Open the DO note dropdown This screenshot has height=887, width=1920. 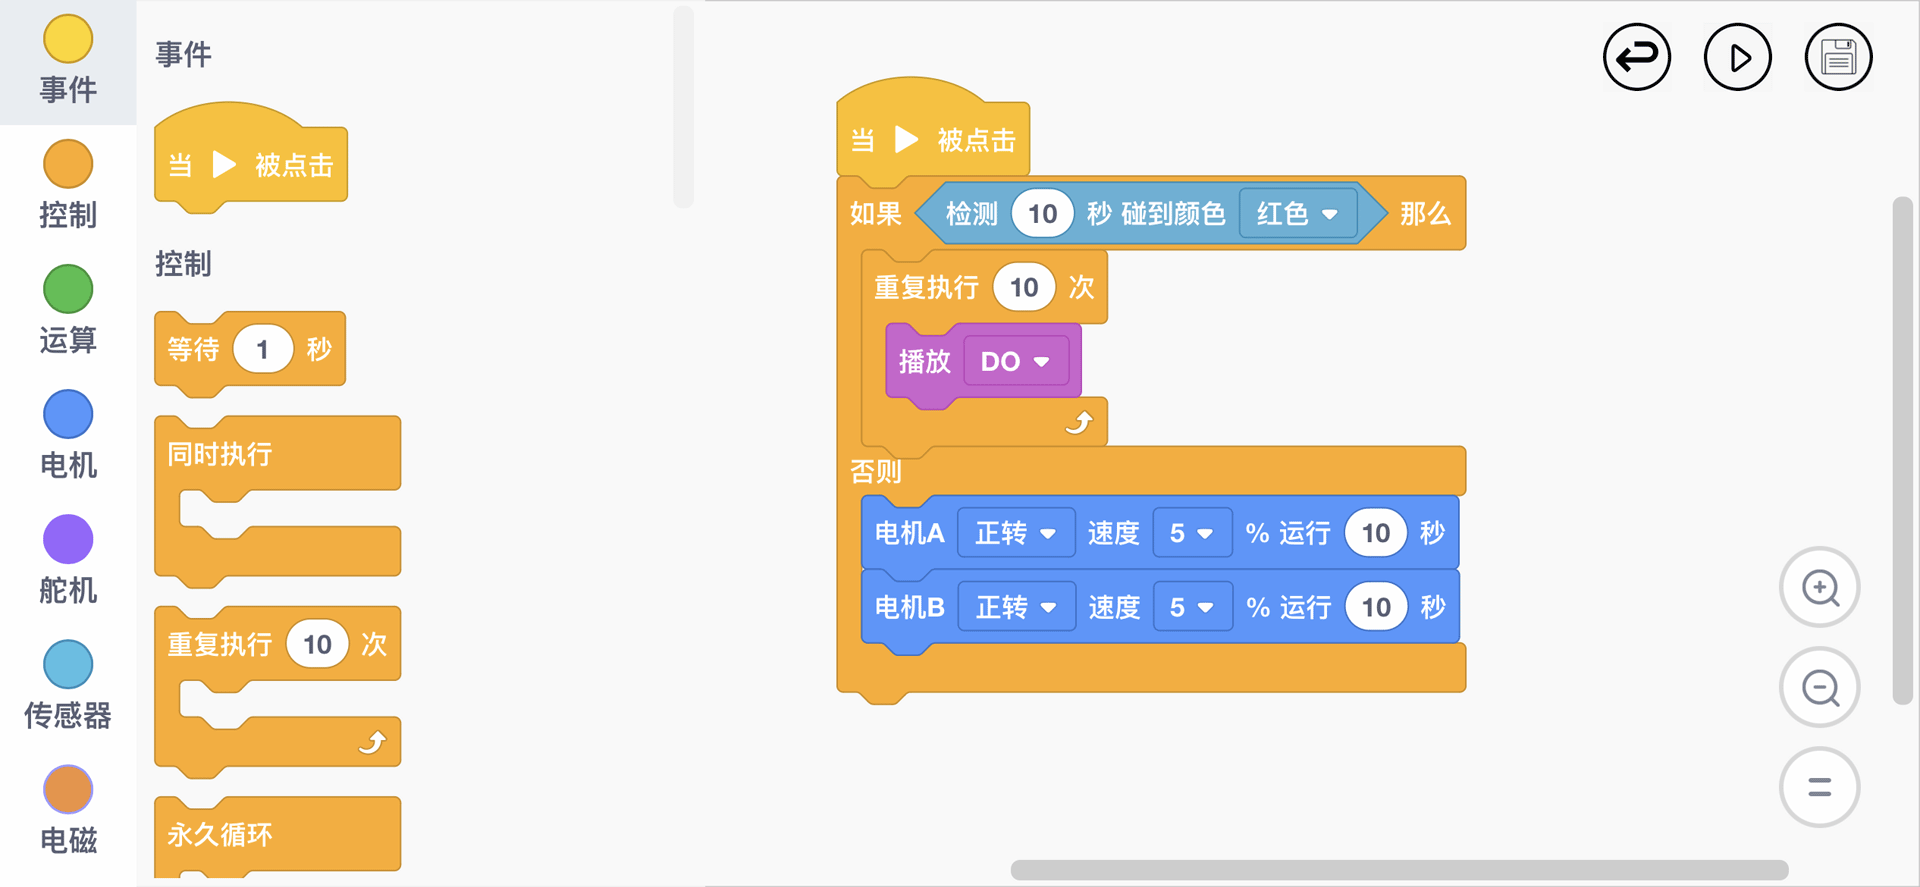coord(1015,361)
